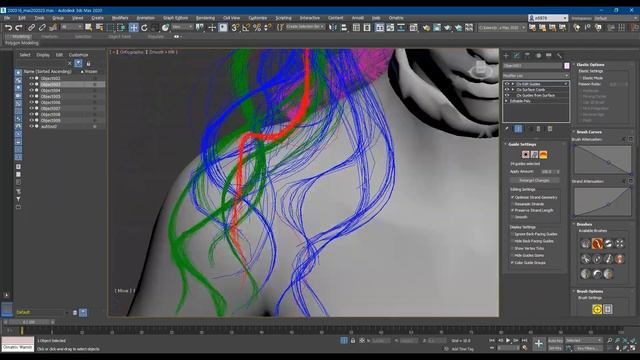
Task: Select the first brush in Available Brushes
Action: pyautogui.click(x=586, y=244)
